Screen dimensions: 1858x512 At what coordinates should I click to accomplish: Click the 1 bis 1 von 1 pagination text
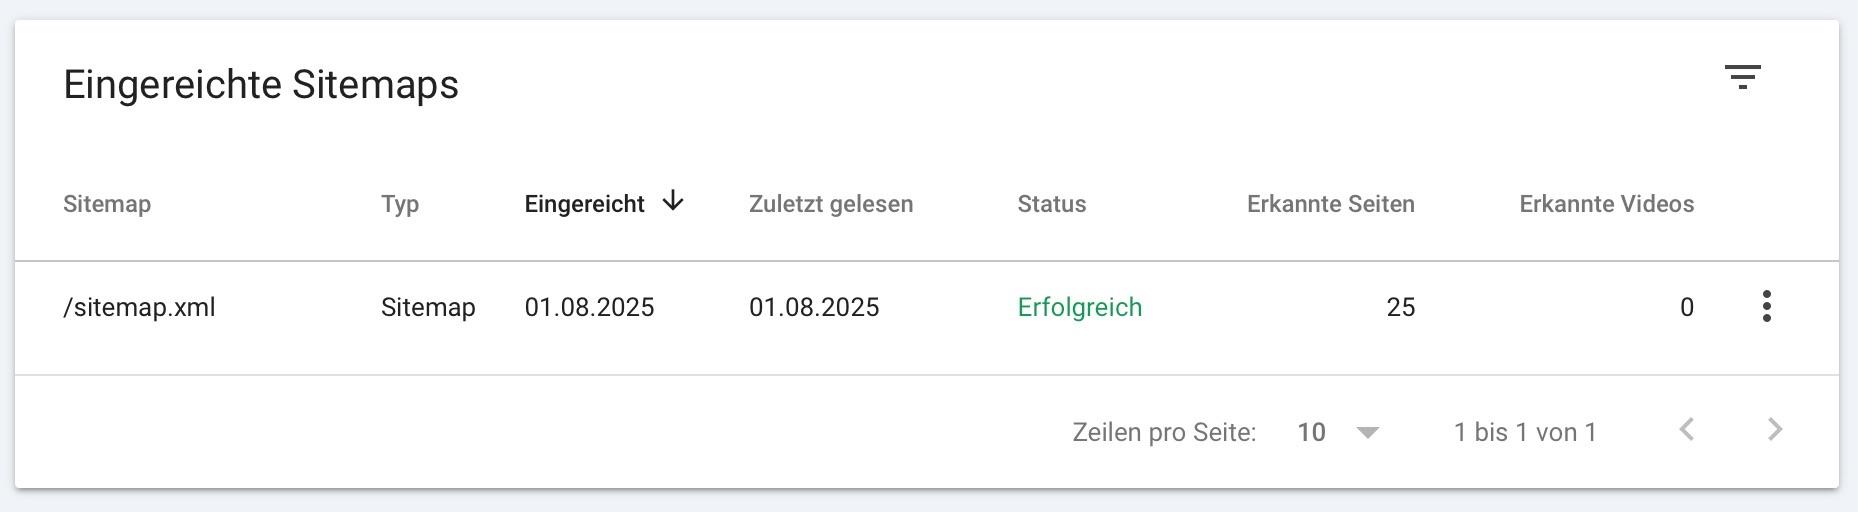point(1525,432)
